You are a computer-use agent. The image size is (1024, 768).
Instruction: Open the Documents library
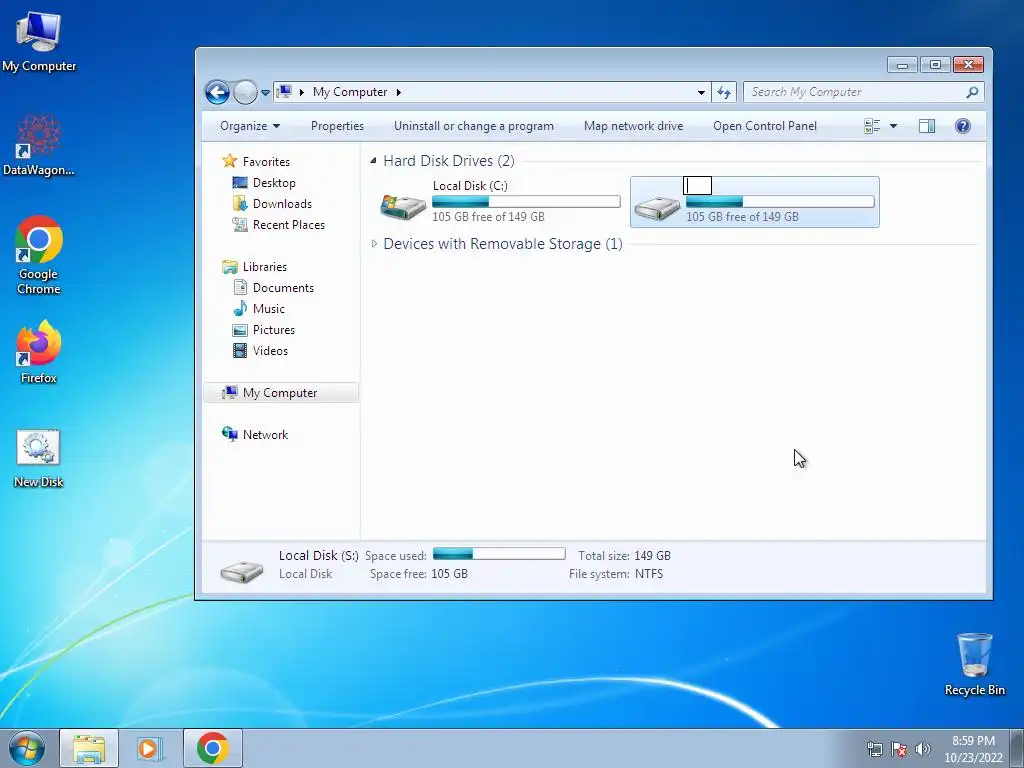(x=283, y=287)
